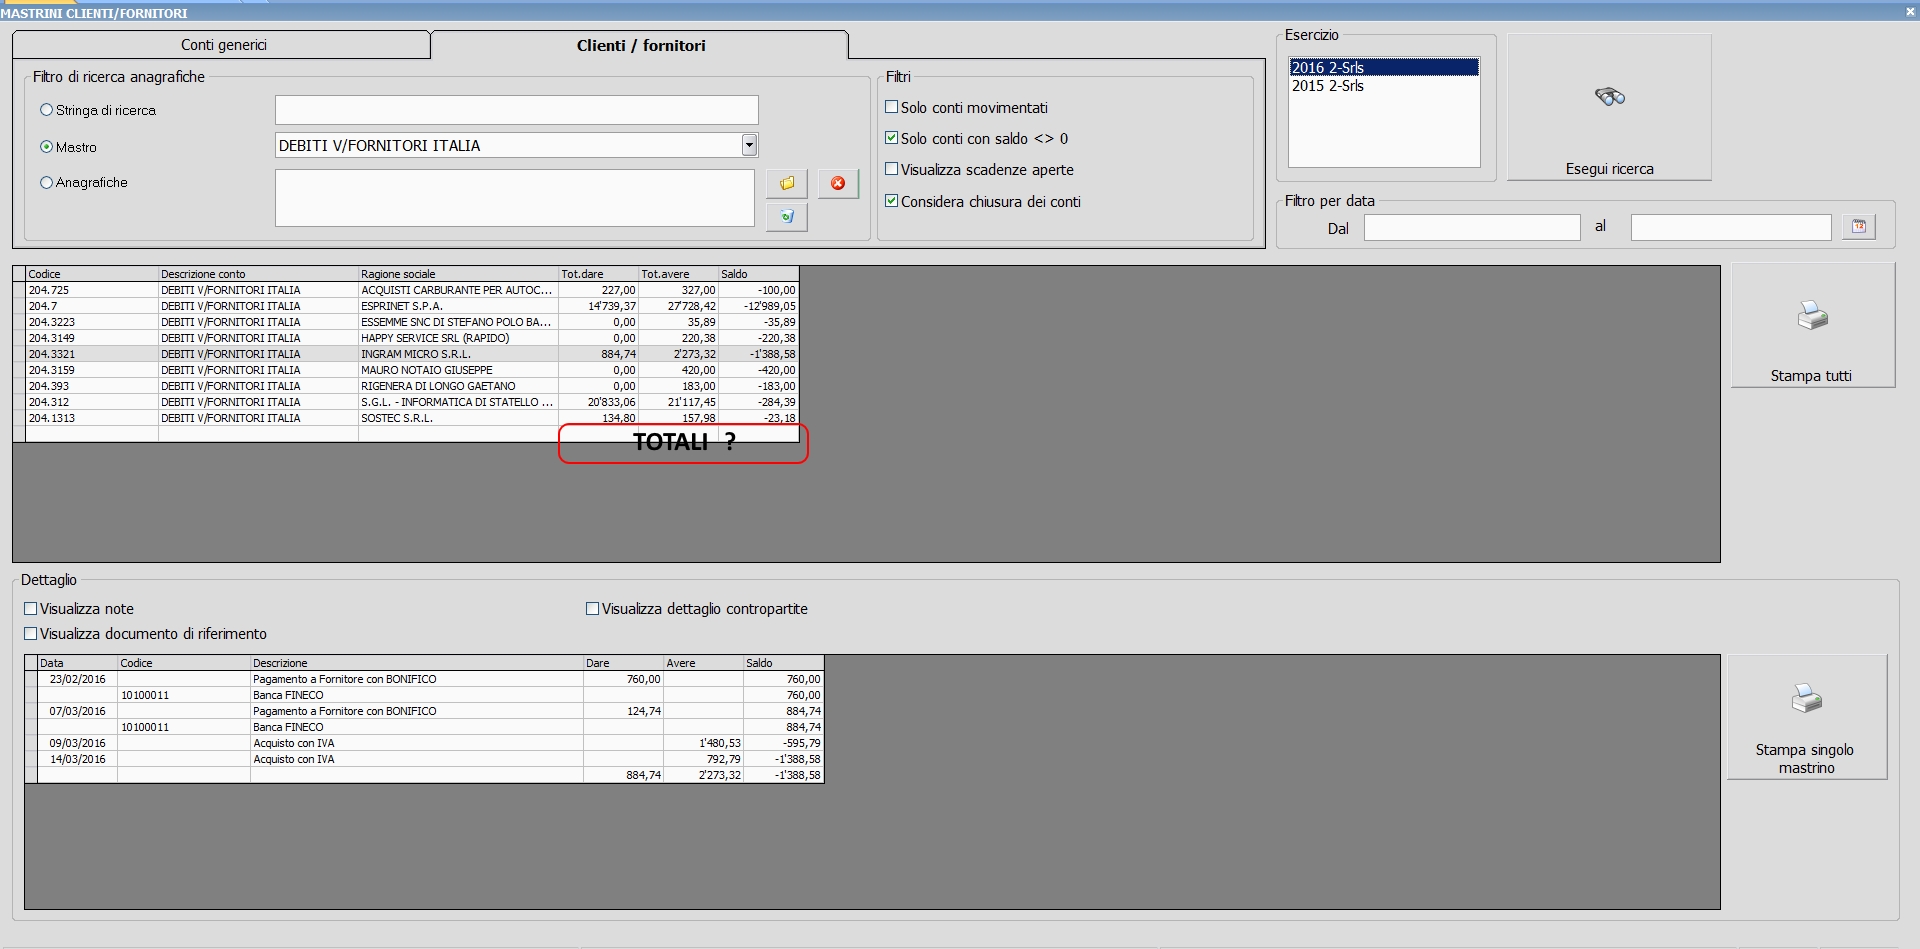Enable Visualizza scadenze aperte checkbox
1920x949 pixels.
pos(892,169)
